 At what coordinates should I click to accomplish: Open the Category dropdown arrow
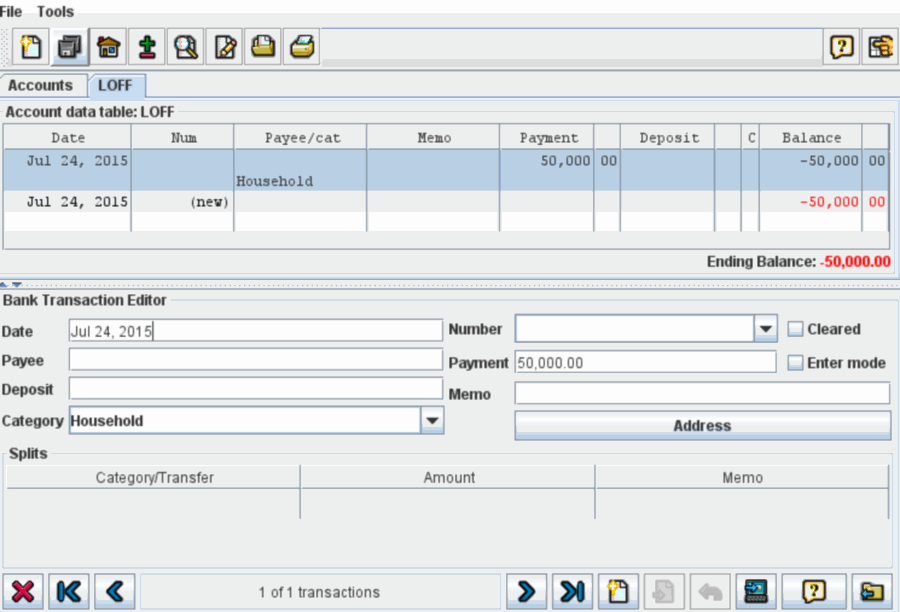click(x=432, y=421)
